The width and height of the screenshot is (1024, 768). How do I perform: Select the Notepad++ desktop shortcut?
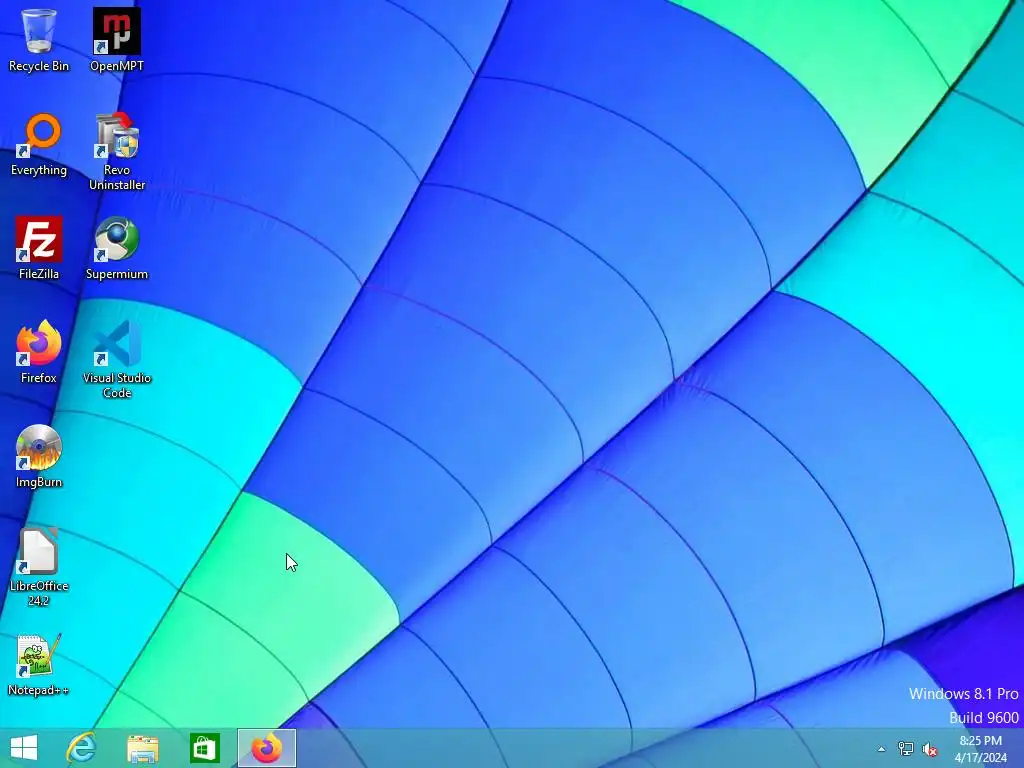(39, 665)
